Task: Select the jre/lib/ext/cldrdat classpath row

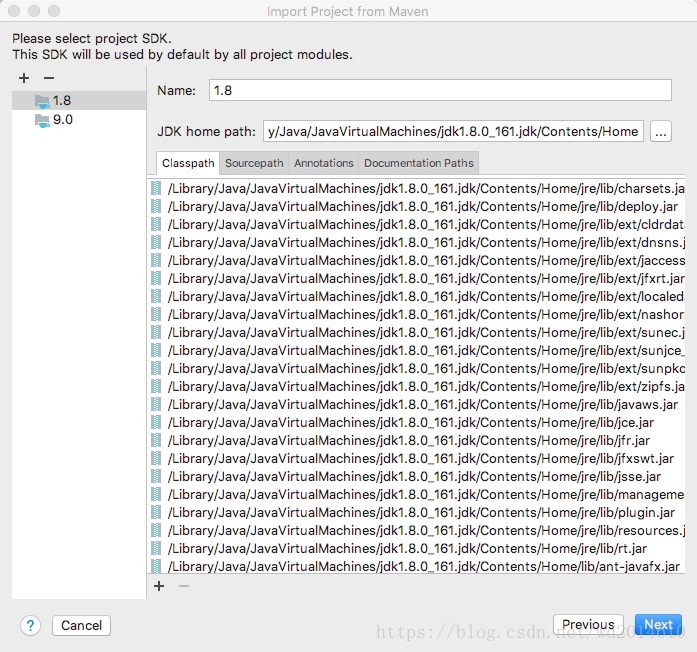Action: 416,224
